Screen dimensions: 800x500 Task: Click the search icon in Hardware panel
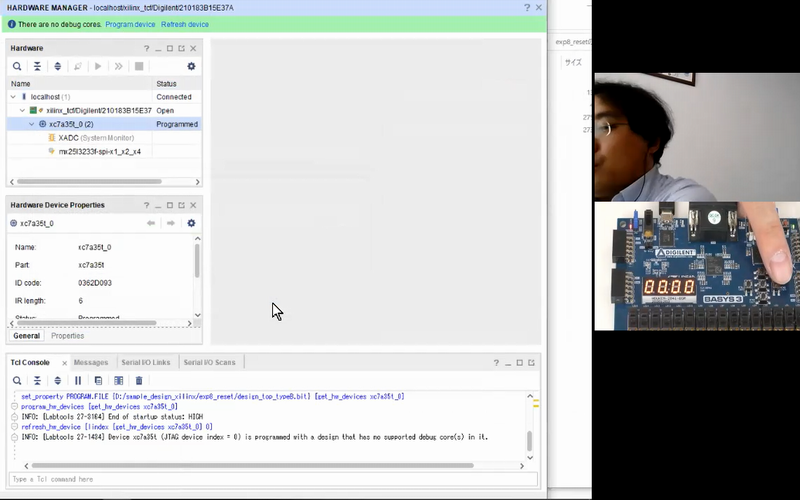point(17,66)
